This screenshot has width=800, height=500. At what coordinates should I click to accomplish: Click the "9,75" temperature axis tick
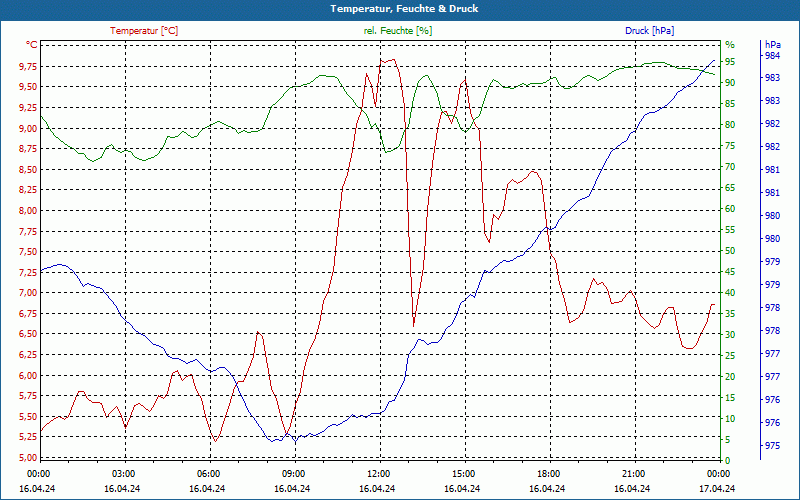coord(29,66)
